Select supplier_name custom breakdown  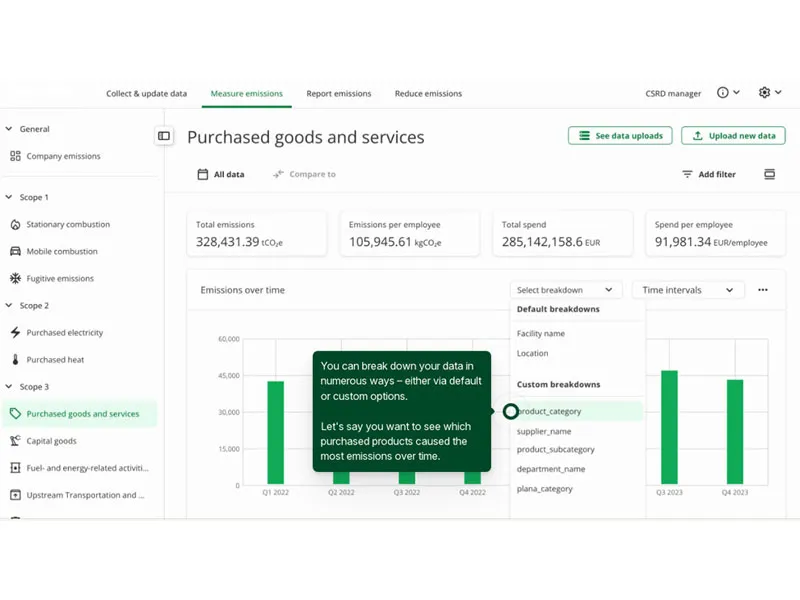click(544, 431)
